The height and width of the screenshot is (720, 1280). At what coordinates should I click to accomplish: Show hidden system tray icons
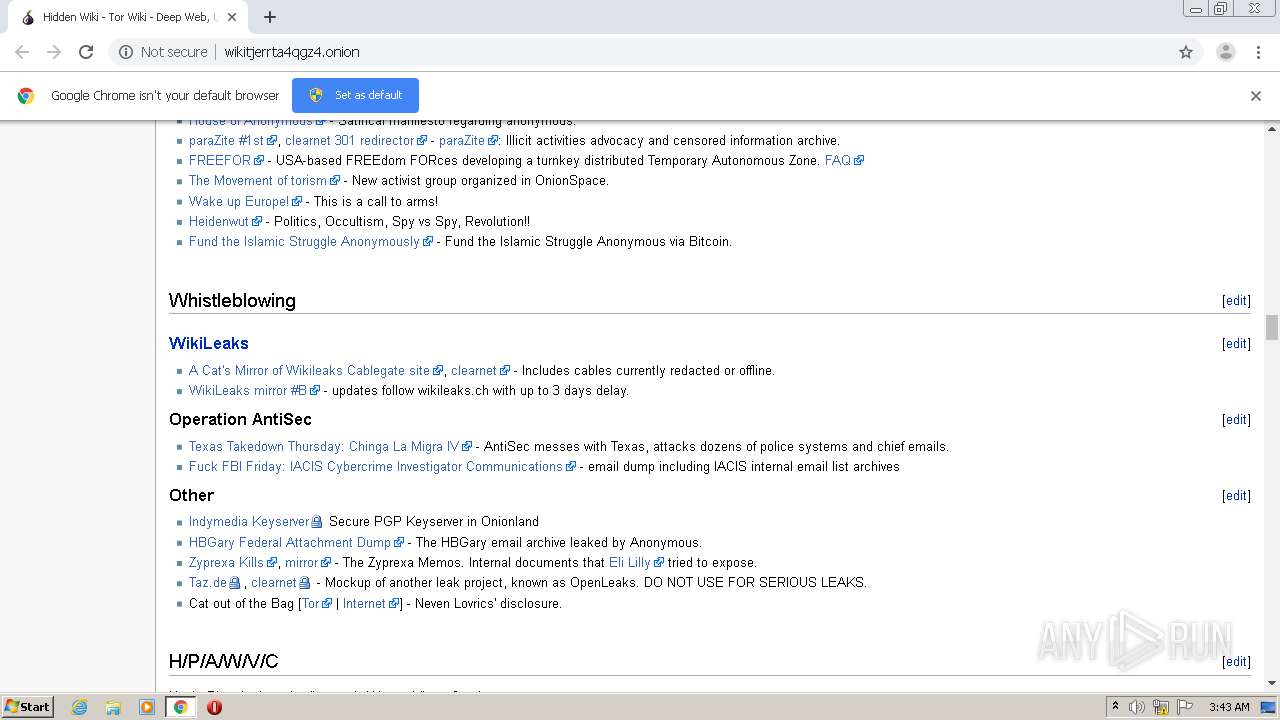1115,707
